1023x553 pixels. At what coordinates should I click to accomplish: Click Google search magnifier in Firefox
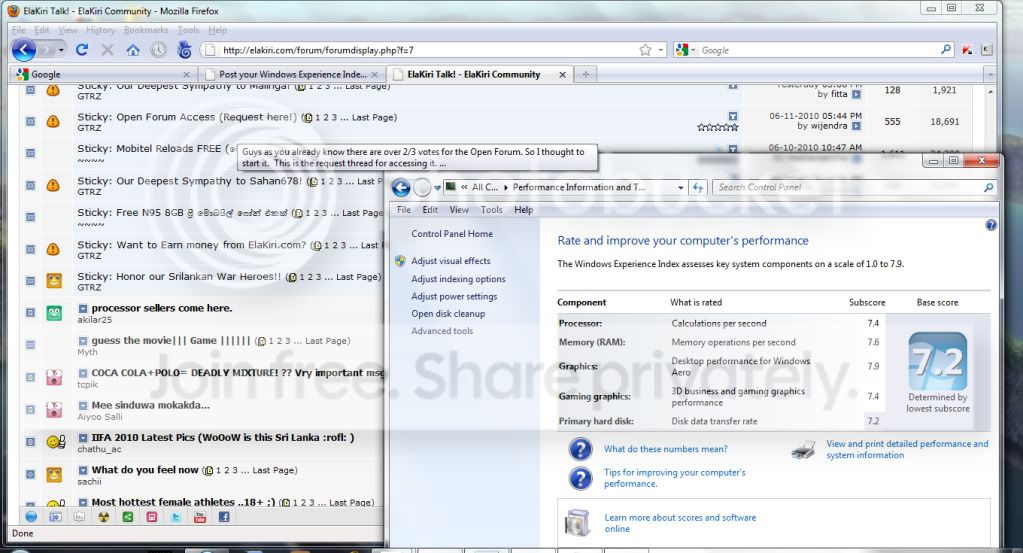click(945, 50)
